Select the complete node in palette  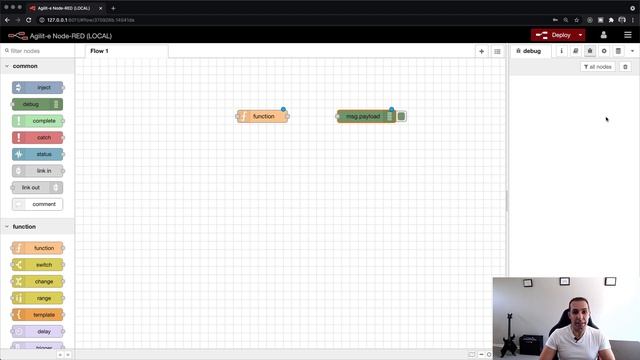38,121
